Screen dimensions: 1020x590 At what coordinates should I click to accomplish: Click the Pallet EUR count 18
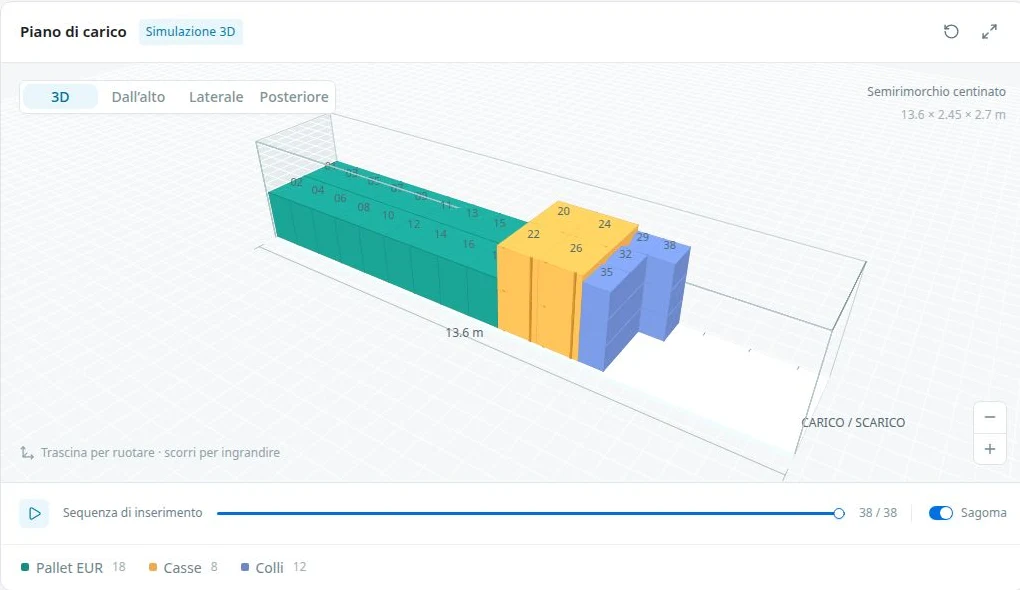point(118,567)
